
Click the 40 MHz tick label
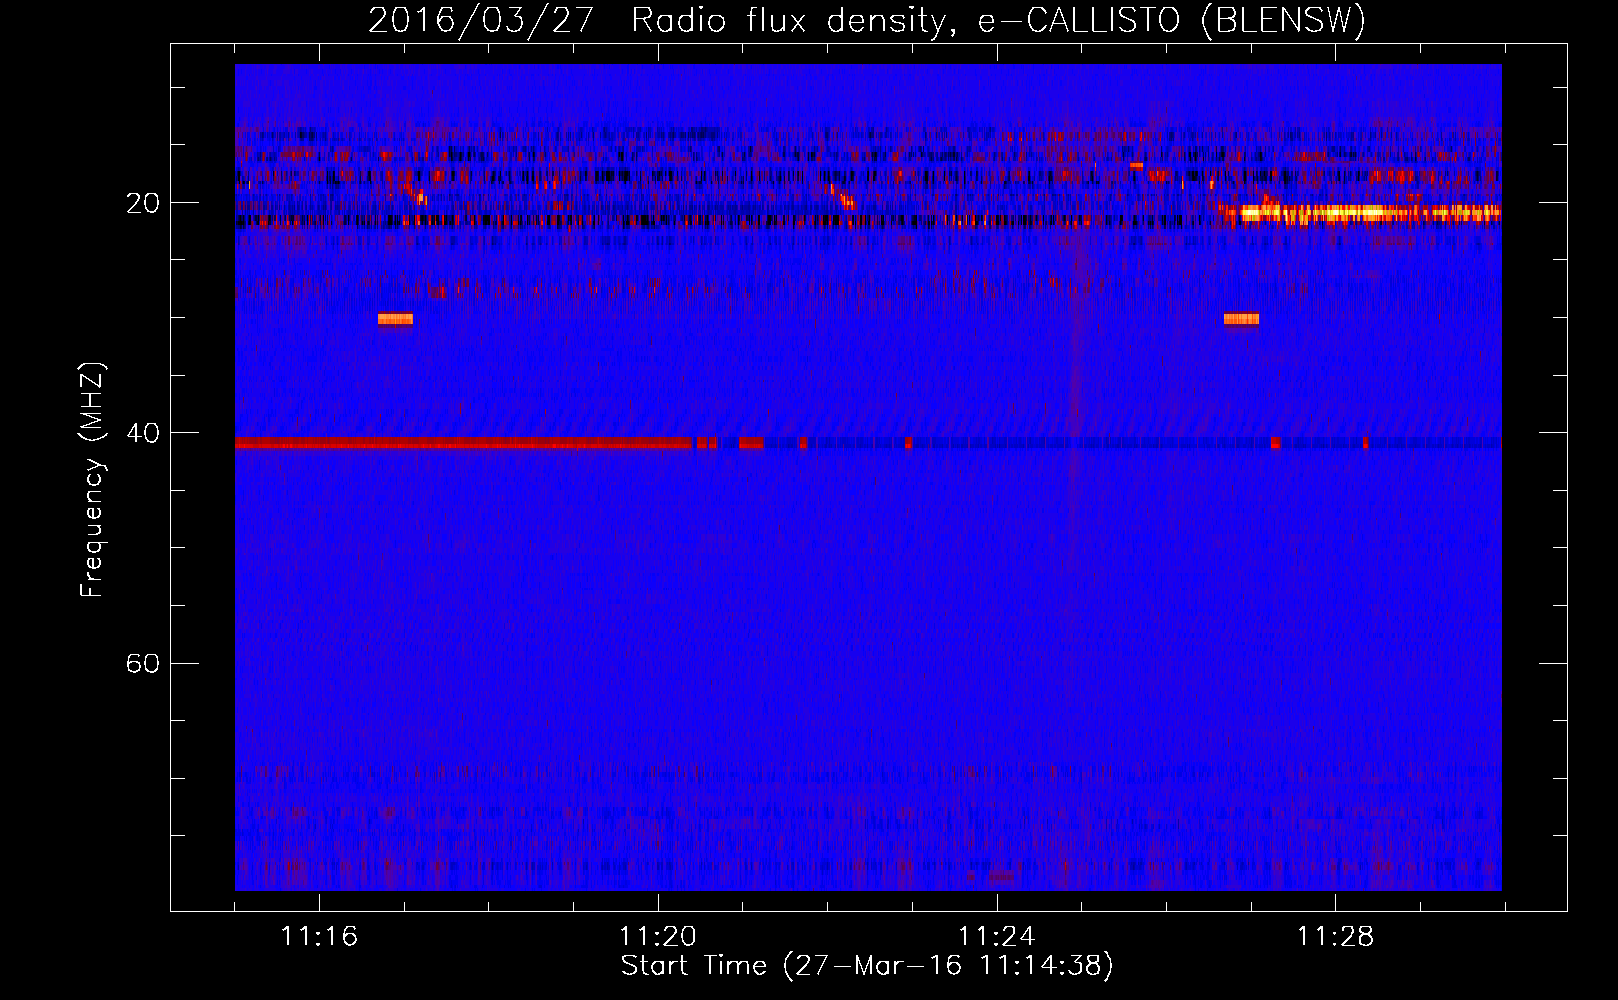[142, 433]
